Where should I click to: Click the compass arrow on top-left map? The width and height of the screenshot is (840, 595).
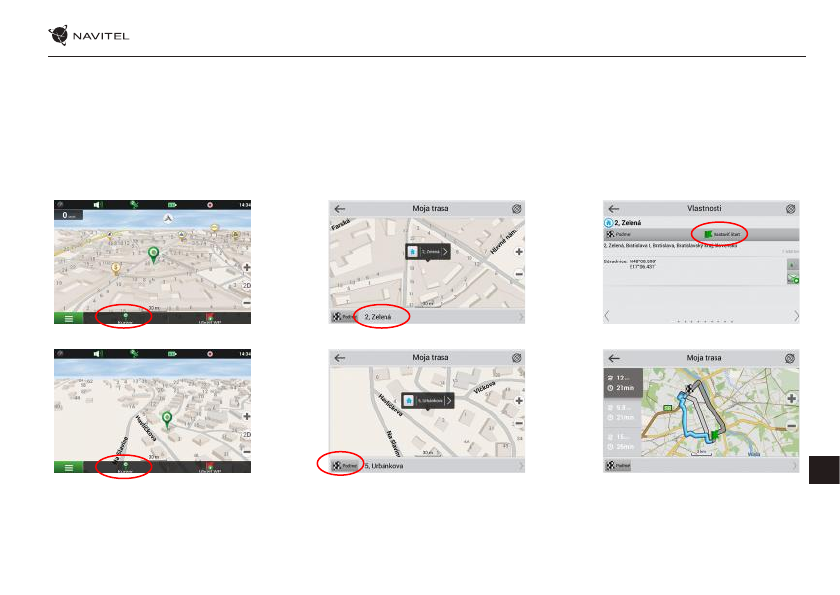pyautogui.click(x=168, y=217)
